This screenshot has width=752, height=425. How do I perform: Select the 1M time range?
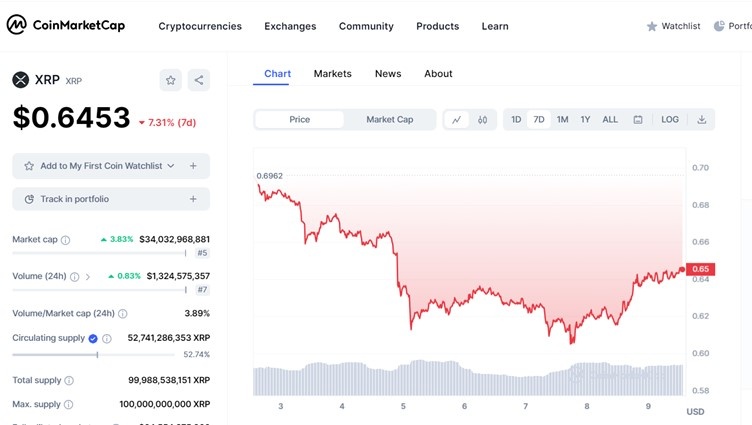coord(562,120)
